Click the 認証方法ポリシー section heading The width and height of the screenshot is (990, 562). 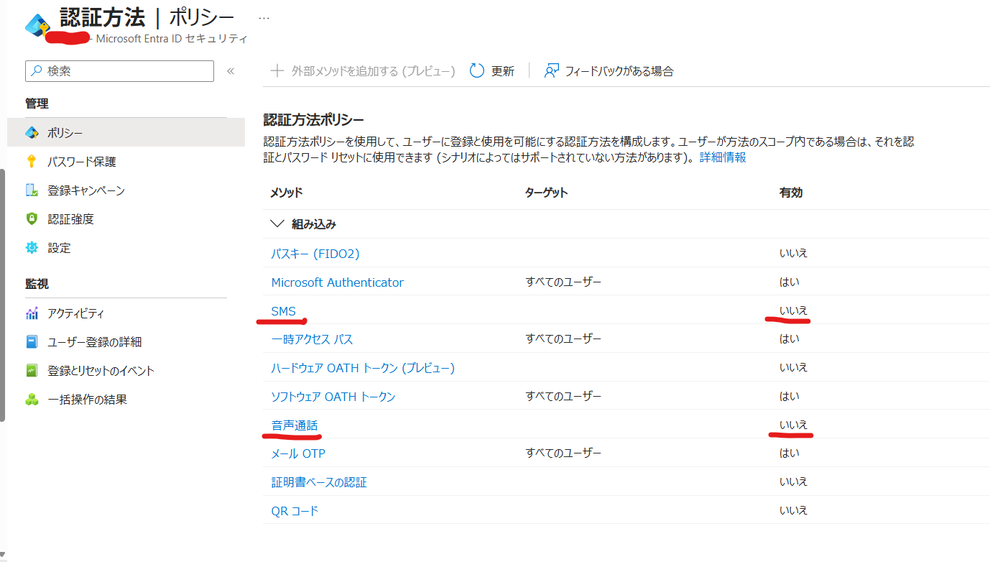point(313,119)
